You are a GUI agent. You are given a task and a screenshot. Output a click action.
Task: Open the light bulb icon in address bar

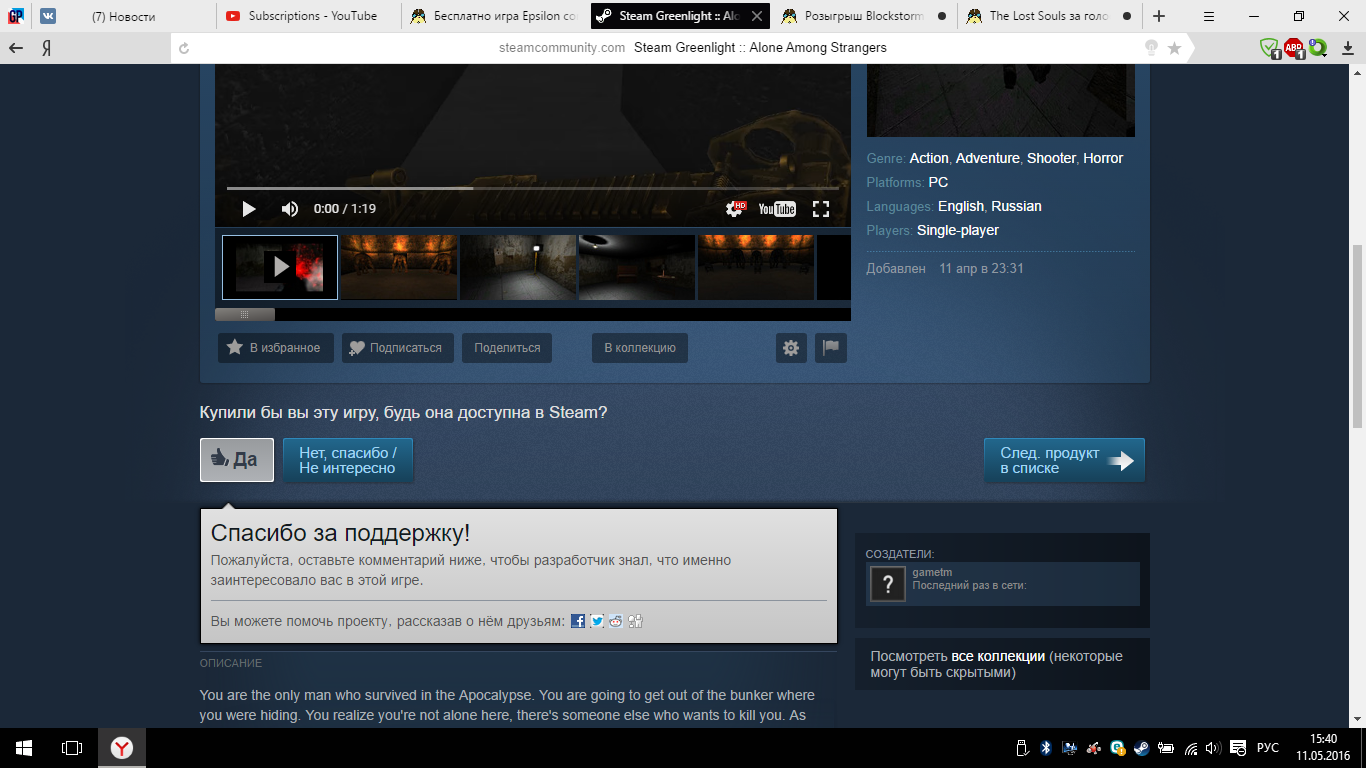pos(1151,48)
